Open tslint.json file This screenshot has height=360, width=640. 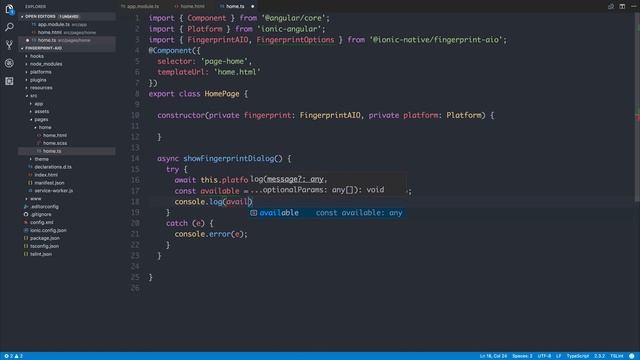pos(41,254)
